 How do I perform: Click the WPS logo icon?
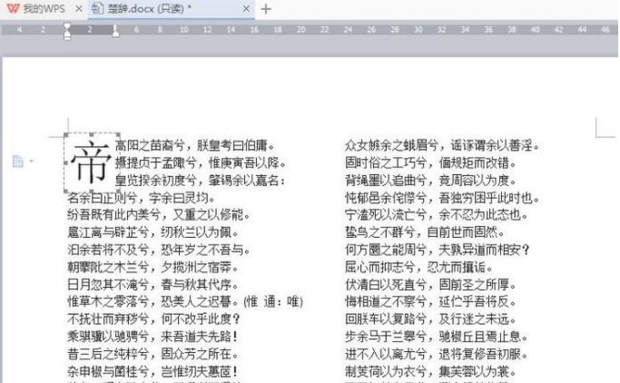(13, 9)
